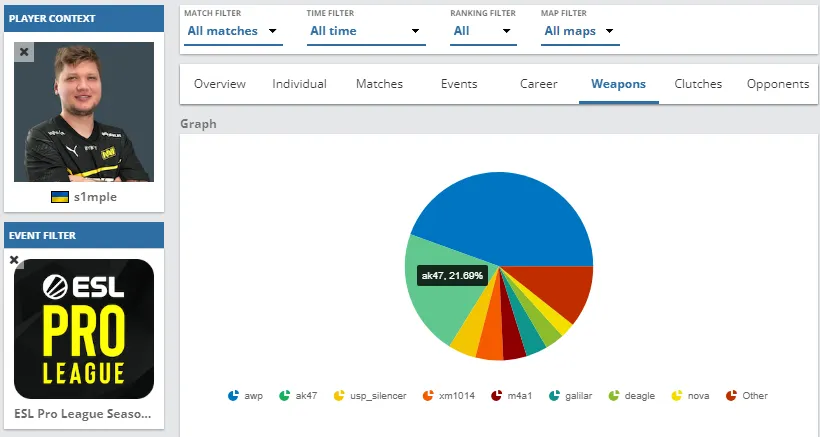820x437 pixels.
Task: Toggle the galilar legend icon
Action: (554, 396)
